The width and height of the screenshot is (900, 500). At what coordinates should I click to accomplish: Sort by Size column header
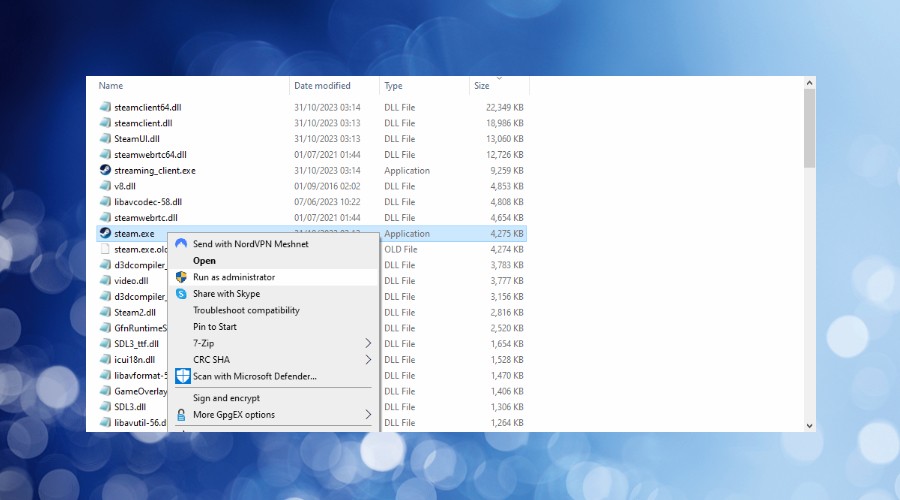[482, 86]
